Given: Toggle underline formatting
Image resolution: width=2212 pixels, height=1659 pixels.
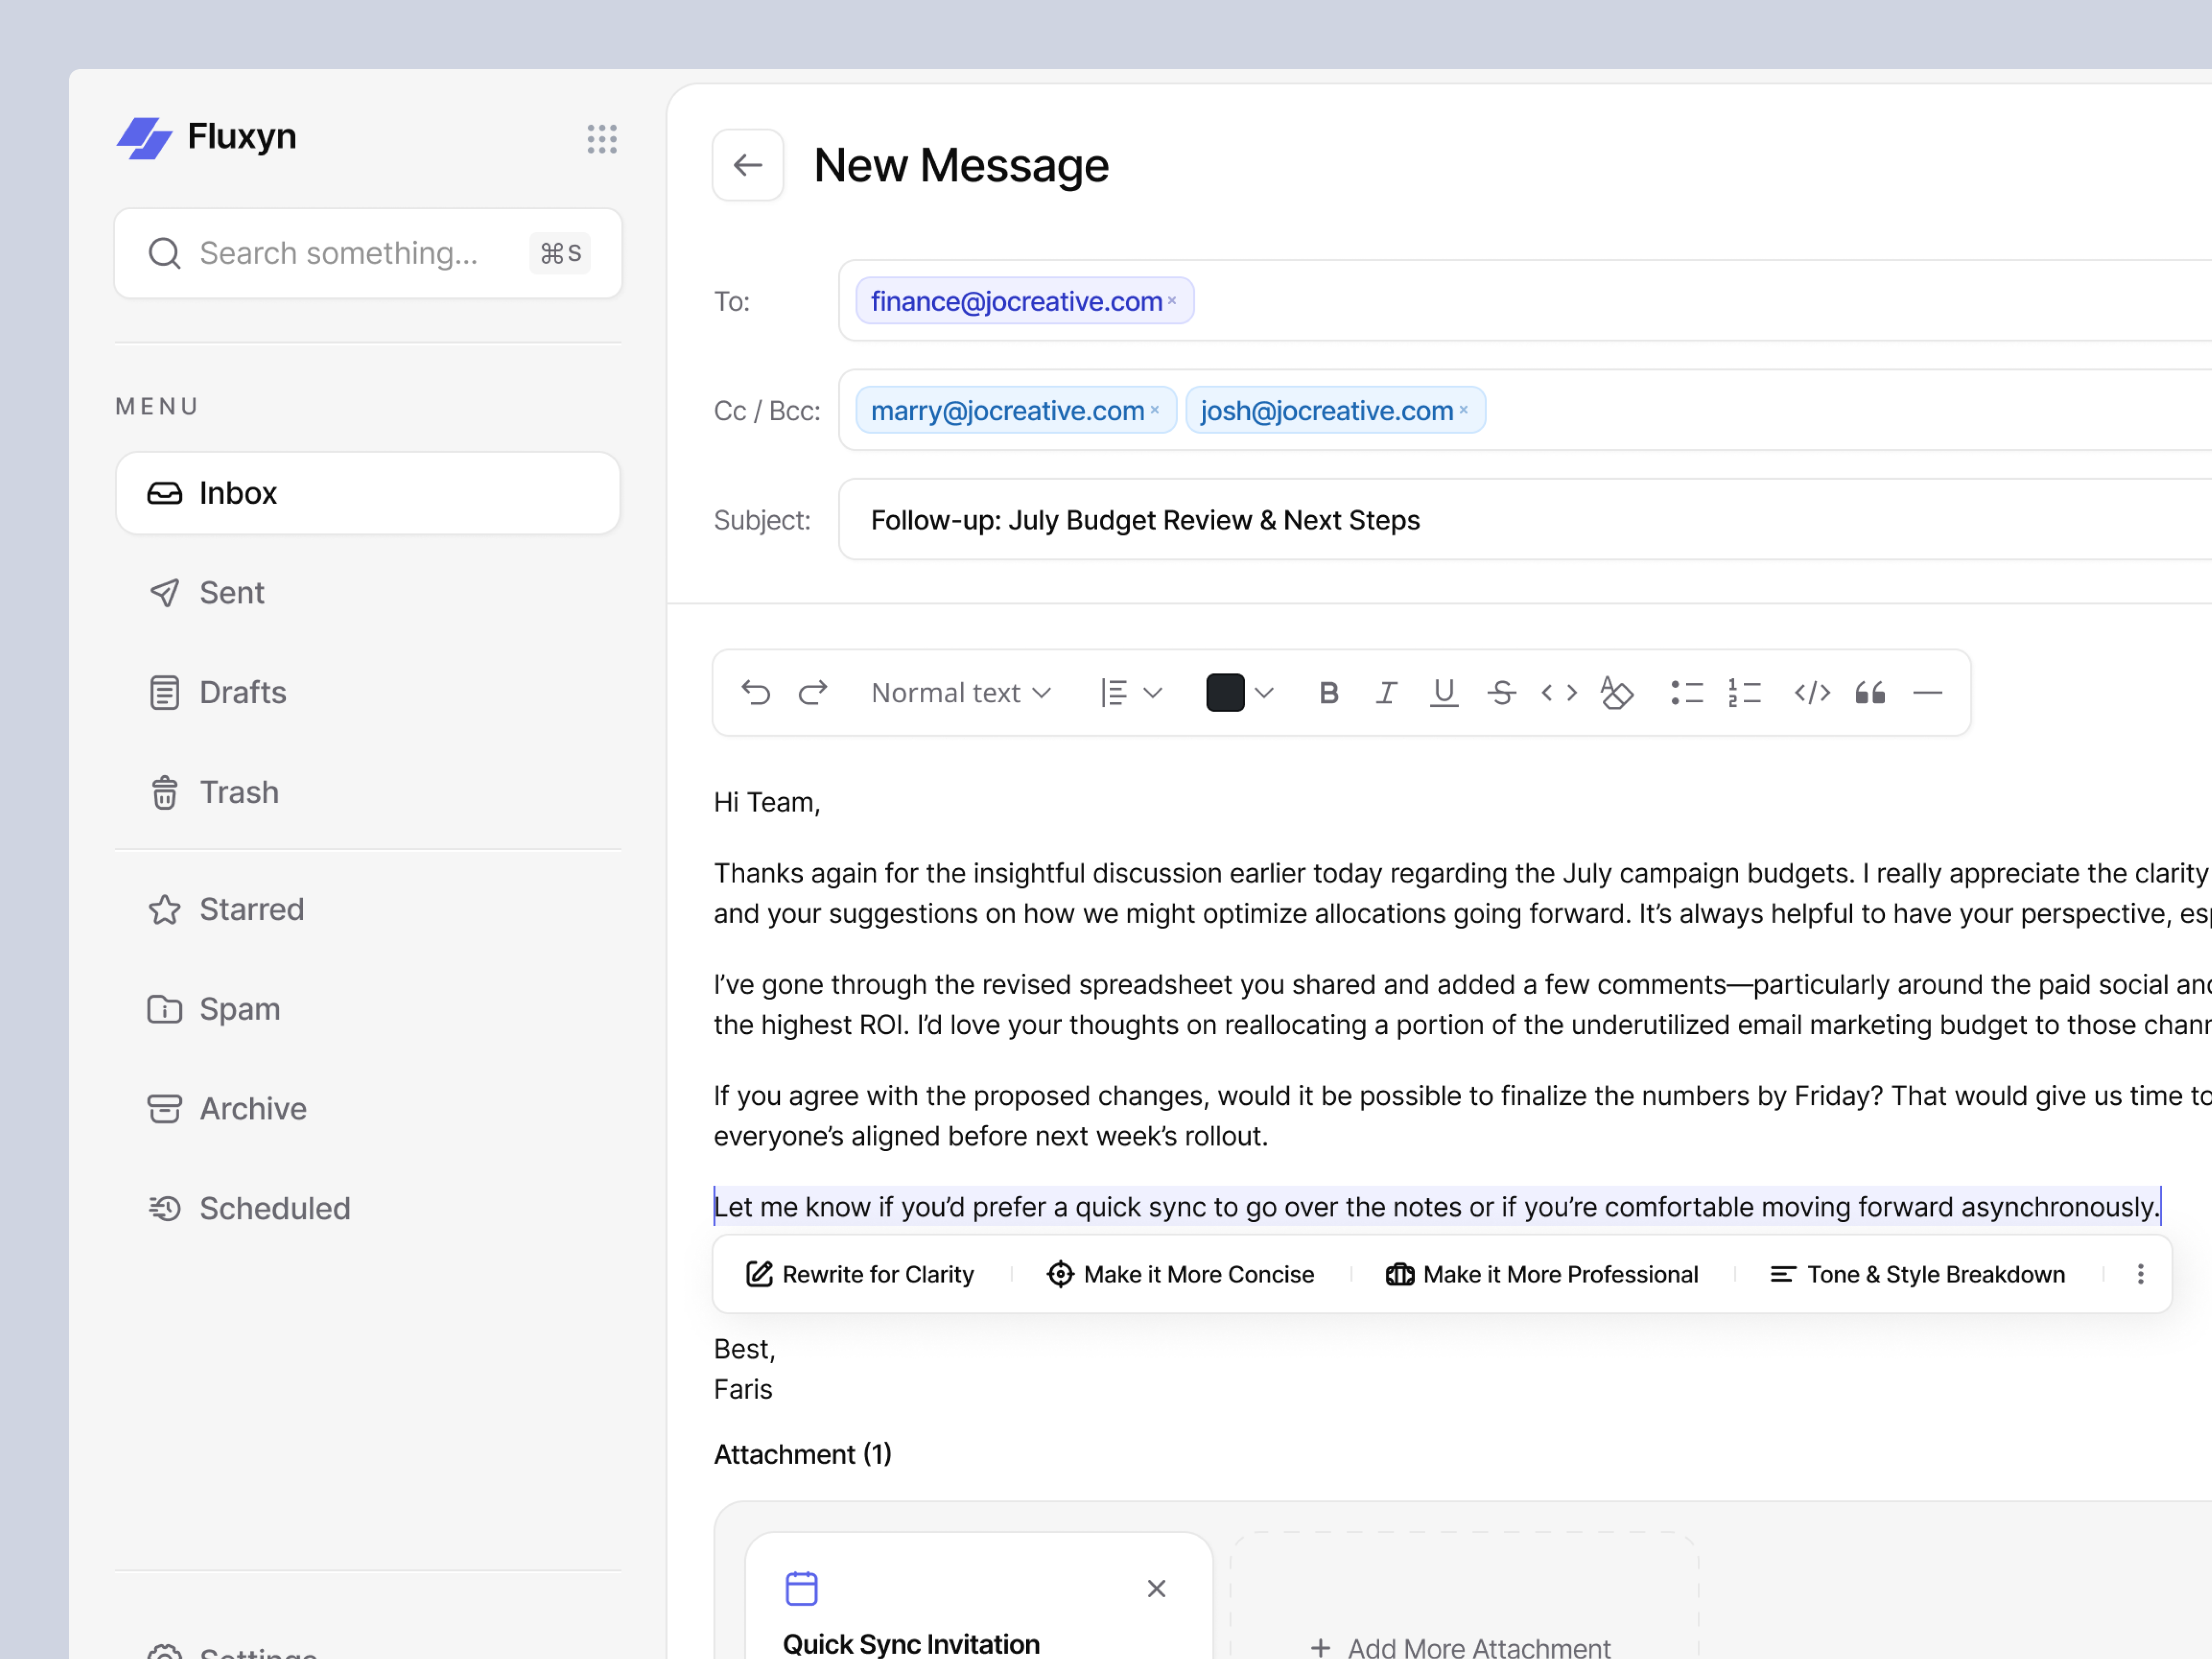Looking at the screenshot, I should (x=1444, y=693).
